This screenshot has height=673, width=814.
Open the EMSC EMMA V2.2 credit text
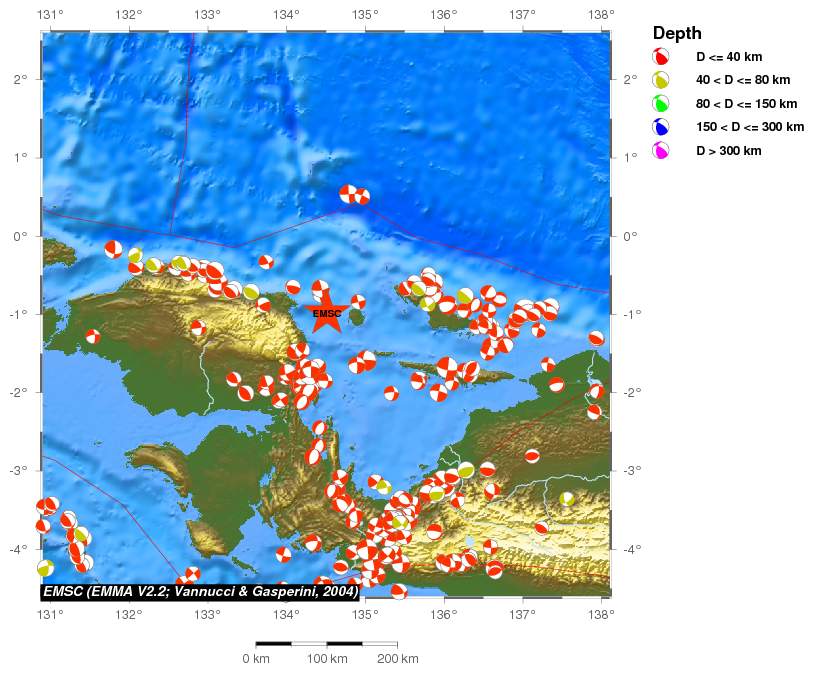[x=200, y=591]
